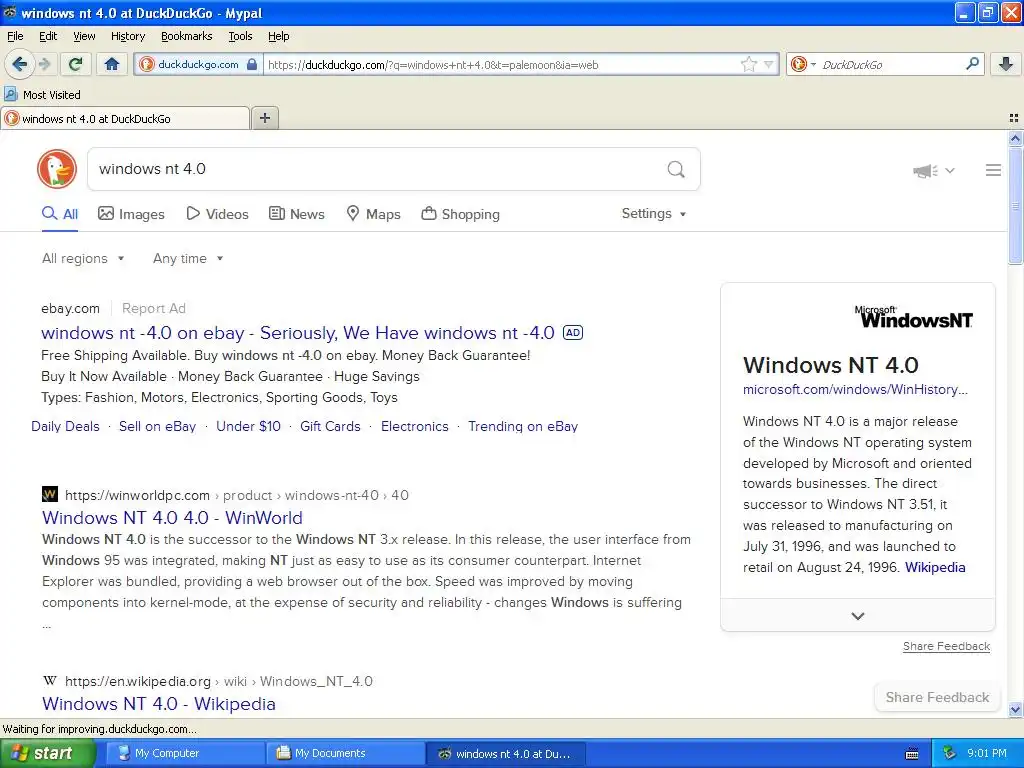
Task: Click the scrollbar down arrow
Action: [1015, 709]
